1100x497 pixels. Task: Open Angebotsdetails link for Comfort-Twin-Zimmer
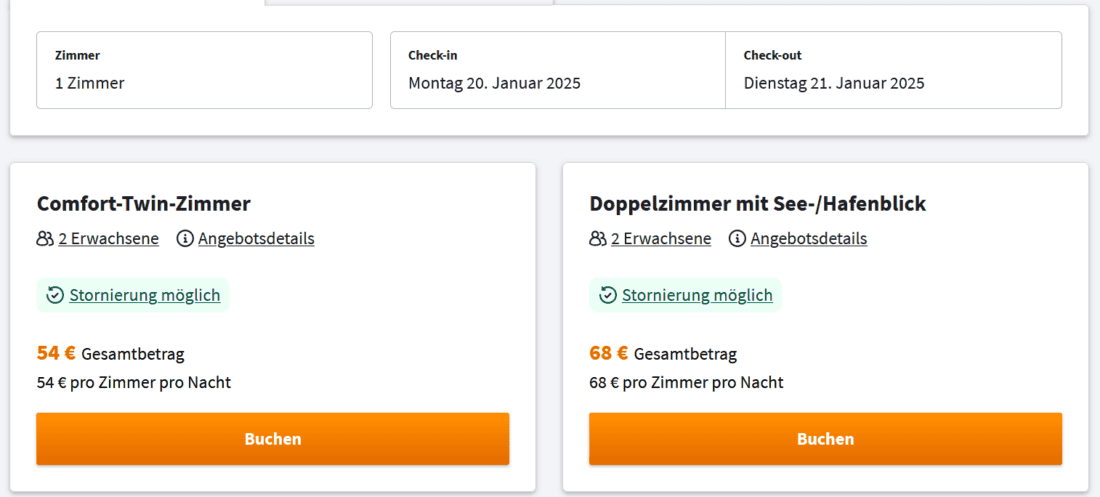(x=256, y=239)
